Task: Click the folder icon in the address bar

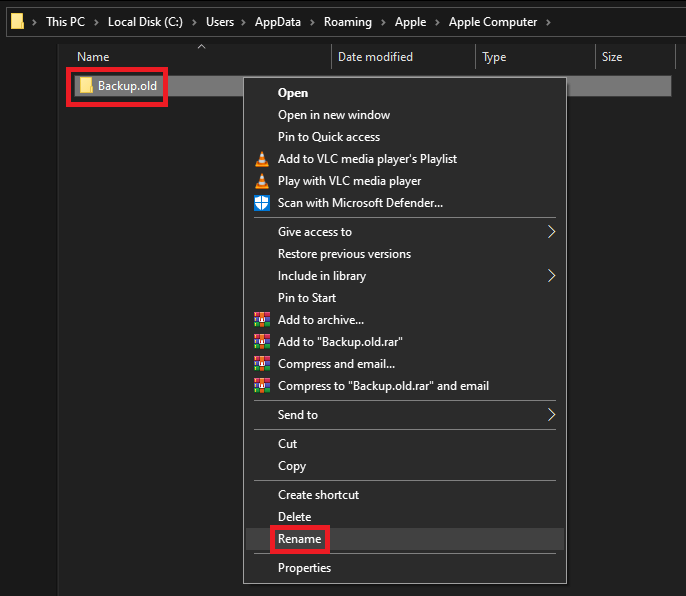Action: point(17,21)
